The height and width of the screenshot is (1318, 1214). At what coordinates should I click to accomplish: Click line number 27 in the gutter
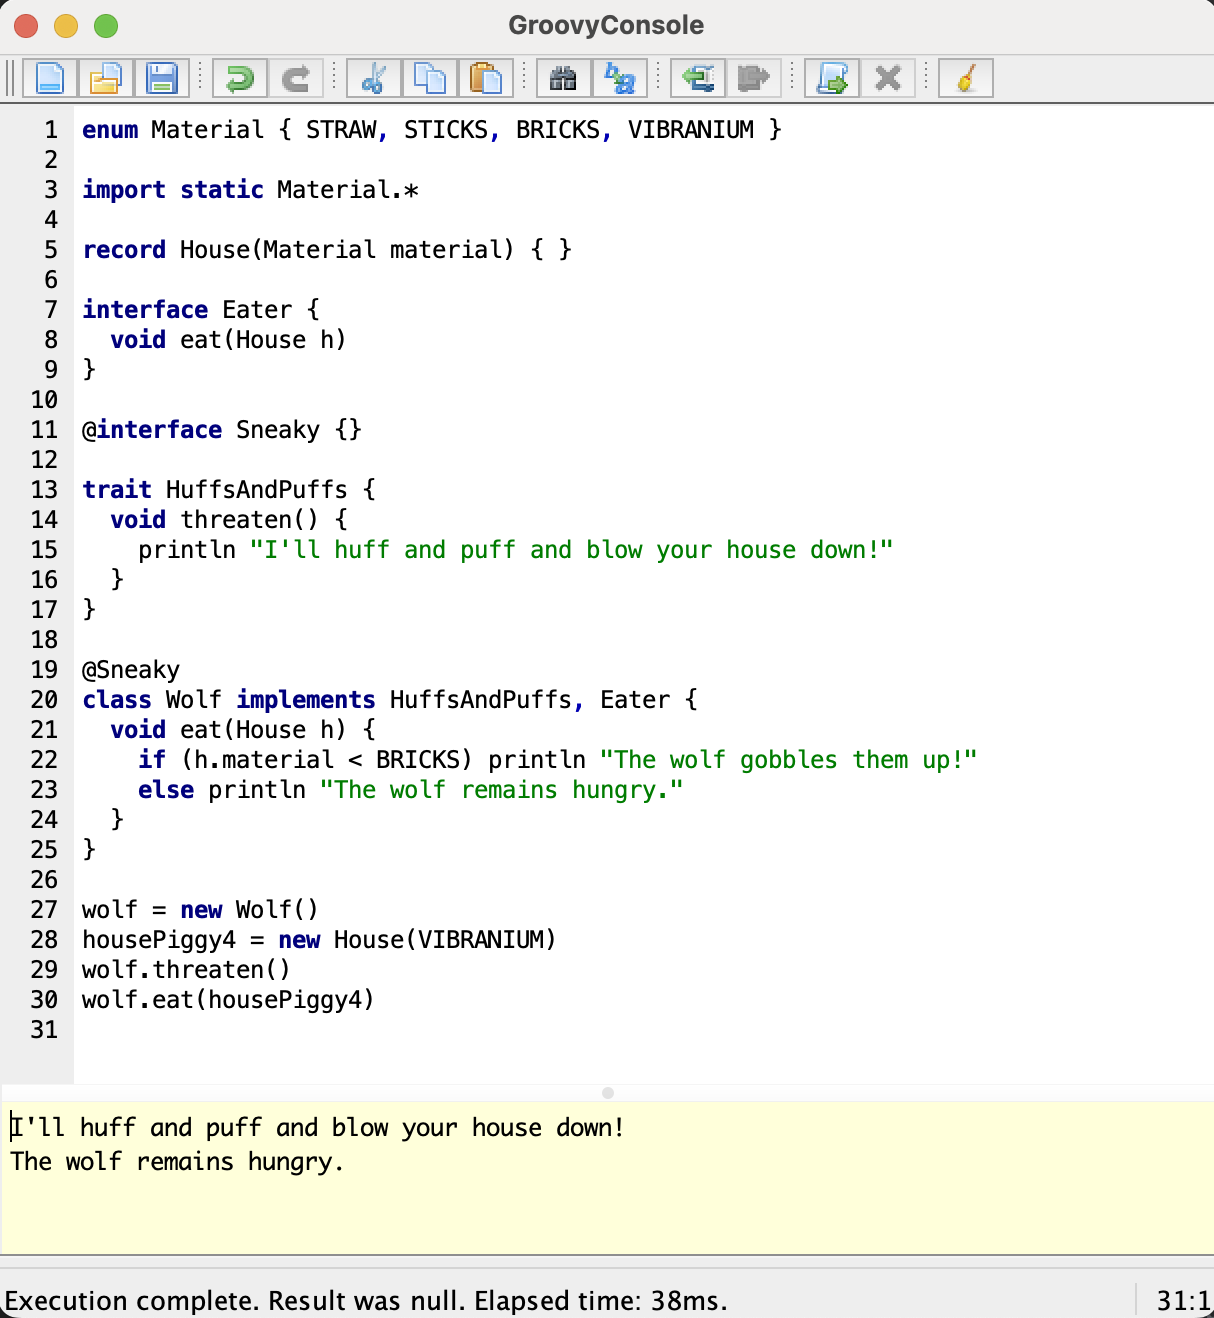pyautogui.click(x=44, y=910)
